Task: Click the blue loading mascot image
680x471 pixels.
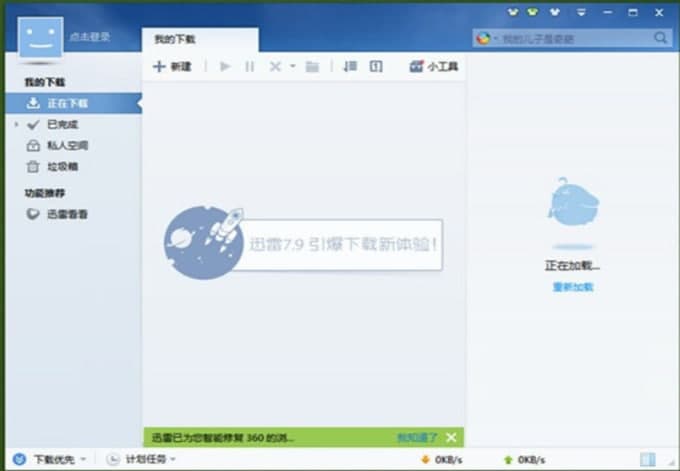Action: pos(573,202)
